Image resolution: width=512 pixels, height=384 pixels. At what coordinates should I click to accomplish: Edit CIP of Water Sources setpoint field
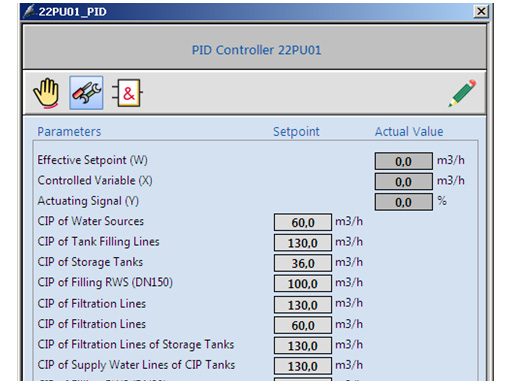(x=303, y=222)
